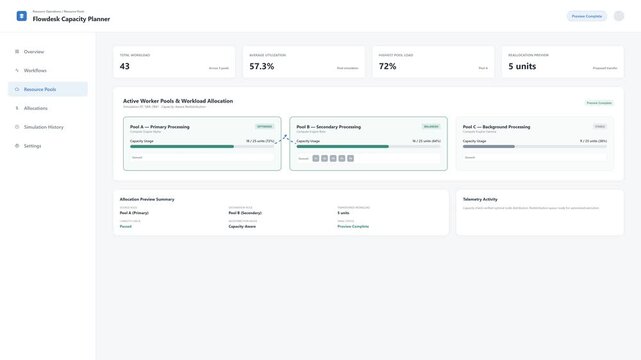Click the Simulation History sidebar icon

click(17, 127)
